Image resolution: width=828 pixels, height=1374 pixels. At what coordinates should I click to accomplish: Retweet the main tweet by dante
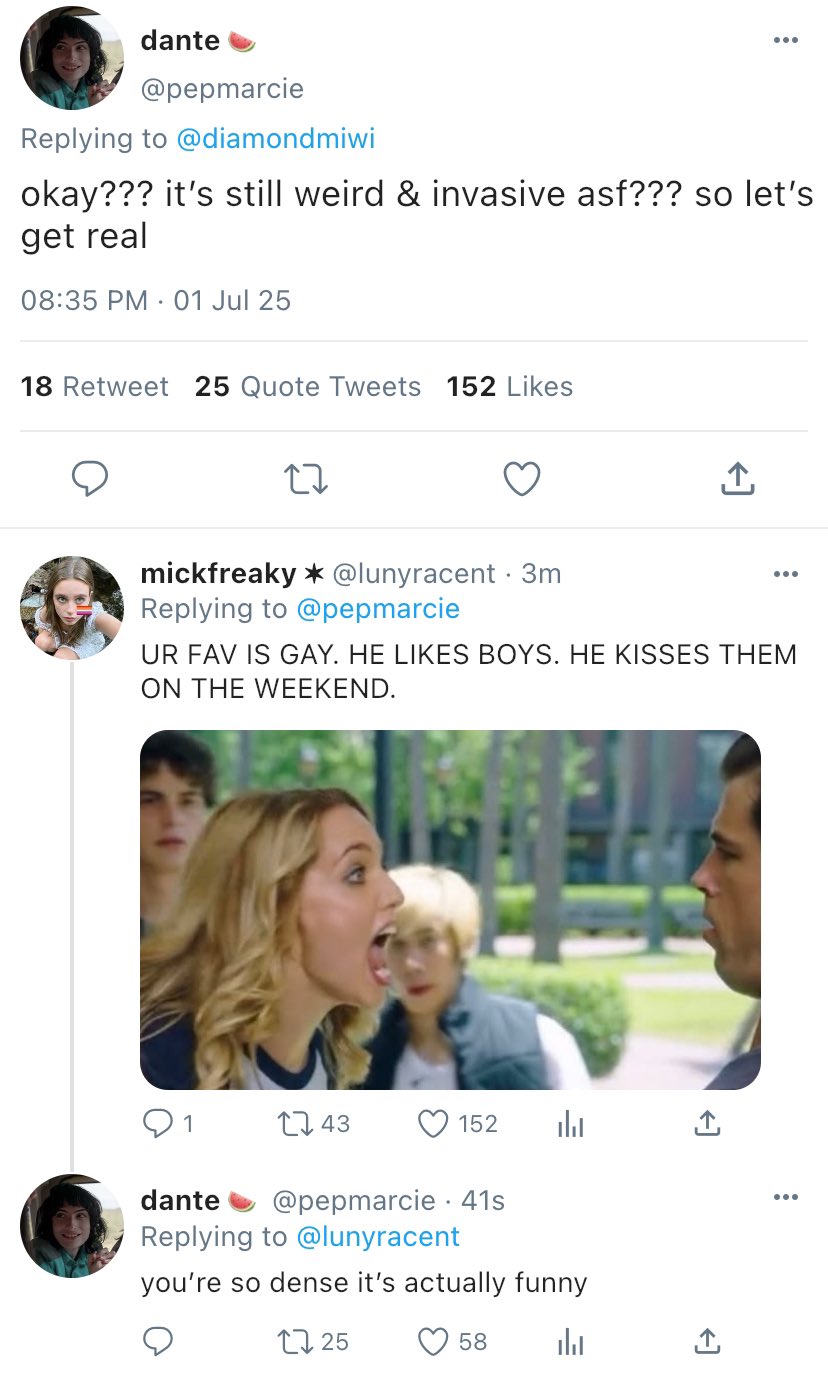point(306,479)
